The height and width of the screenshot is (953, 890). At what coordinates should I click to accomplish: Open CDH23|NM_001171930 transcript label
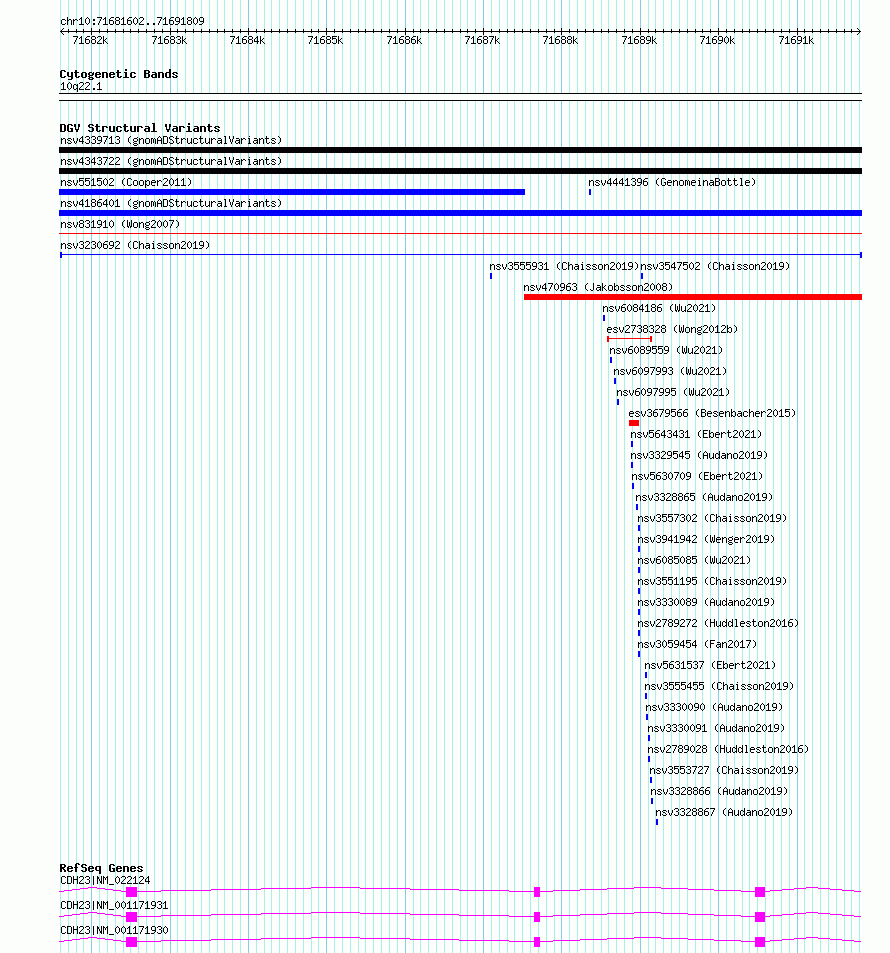coord(114,931)
